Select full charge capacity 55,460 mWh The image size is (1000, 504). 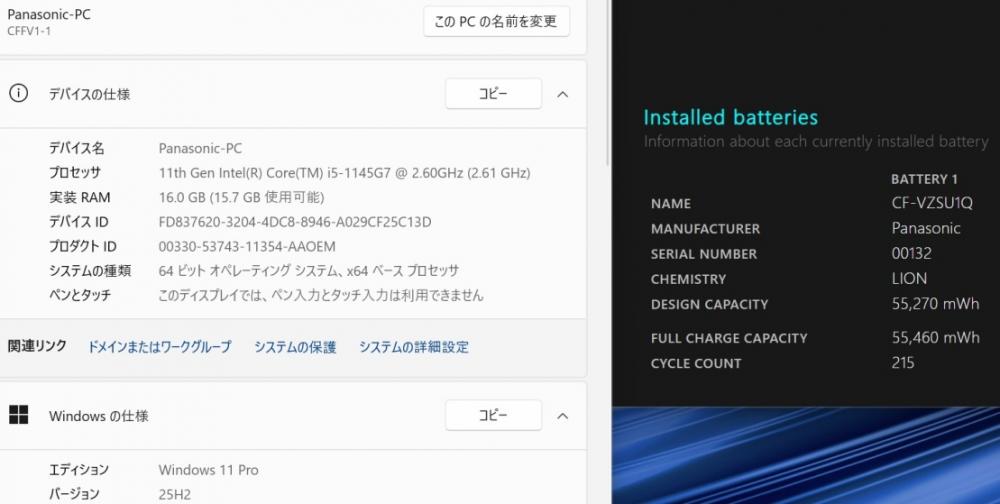coord(935,337)
